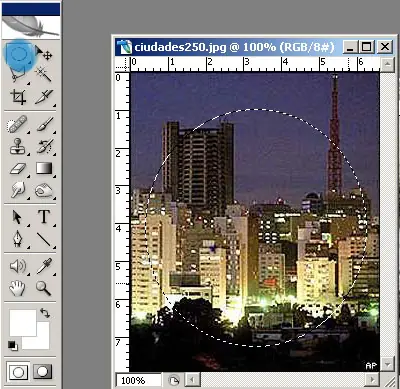Select the Polygonal Lasso tool
This screenshot has height=389, width=400.
(18, 76)
